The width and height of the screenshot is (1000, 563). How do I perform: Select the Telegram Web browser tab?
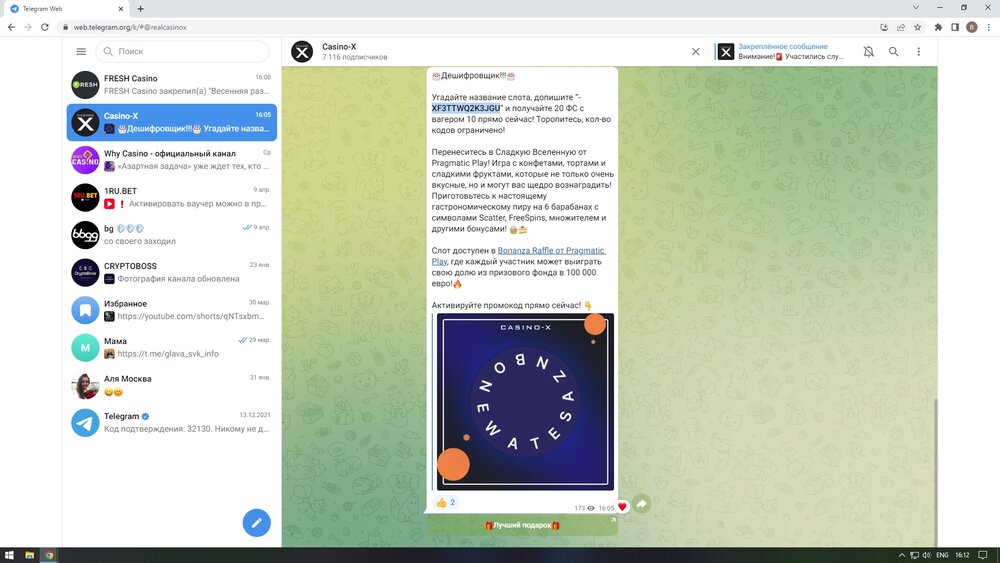pyautogui.click(x=67, y=9)
